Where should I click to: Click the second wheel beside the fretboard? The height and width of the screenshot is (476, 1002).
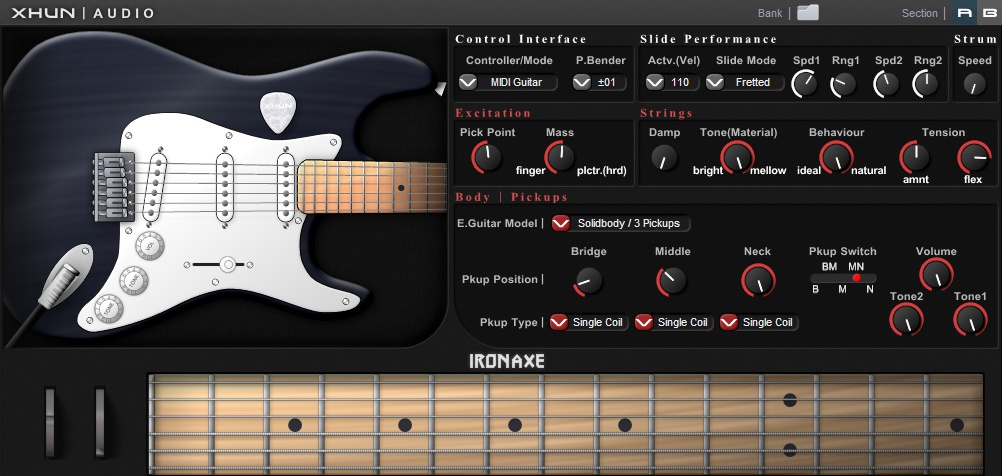[100, 422]
